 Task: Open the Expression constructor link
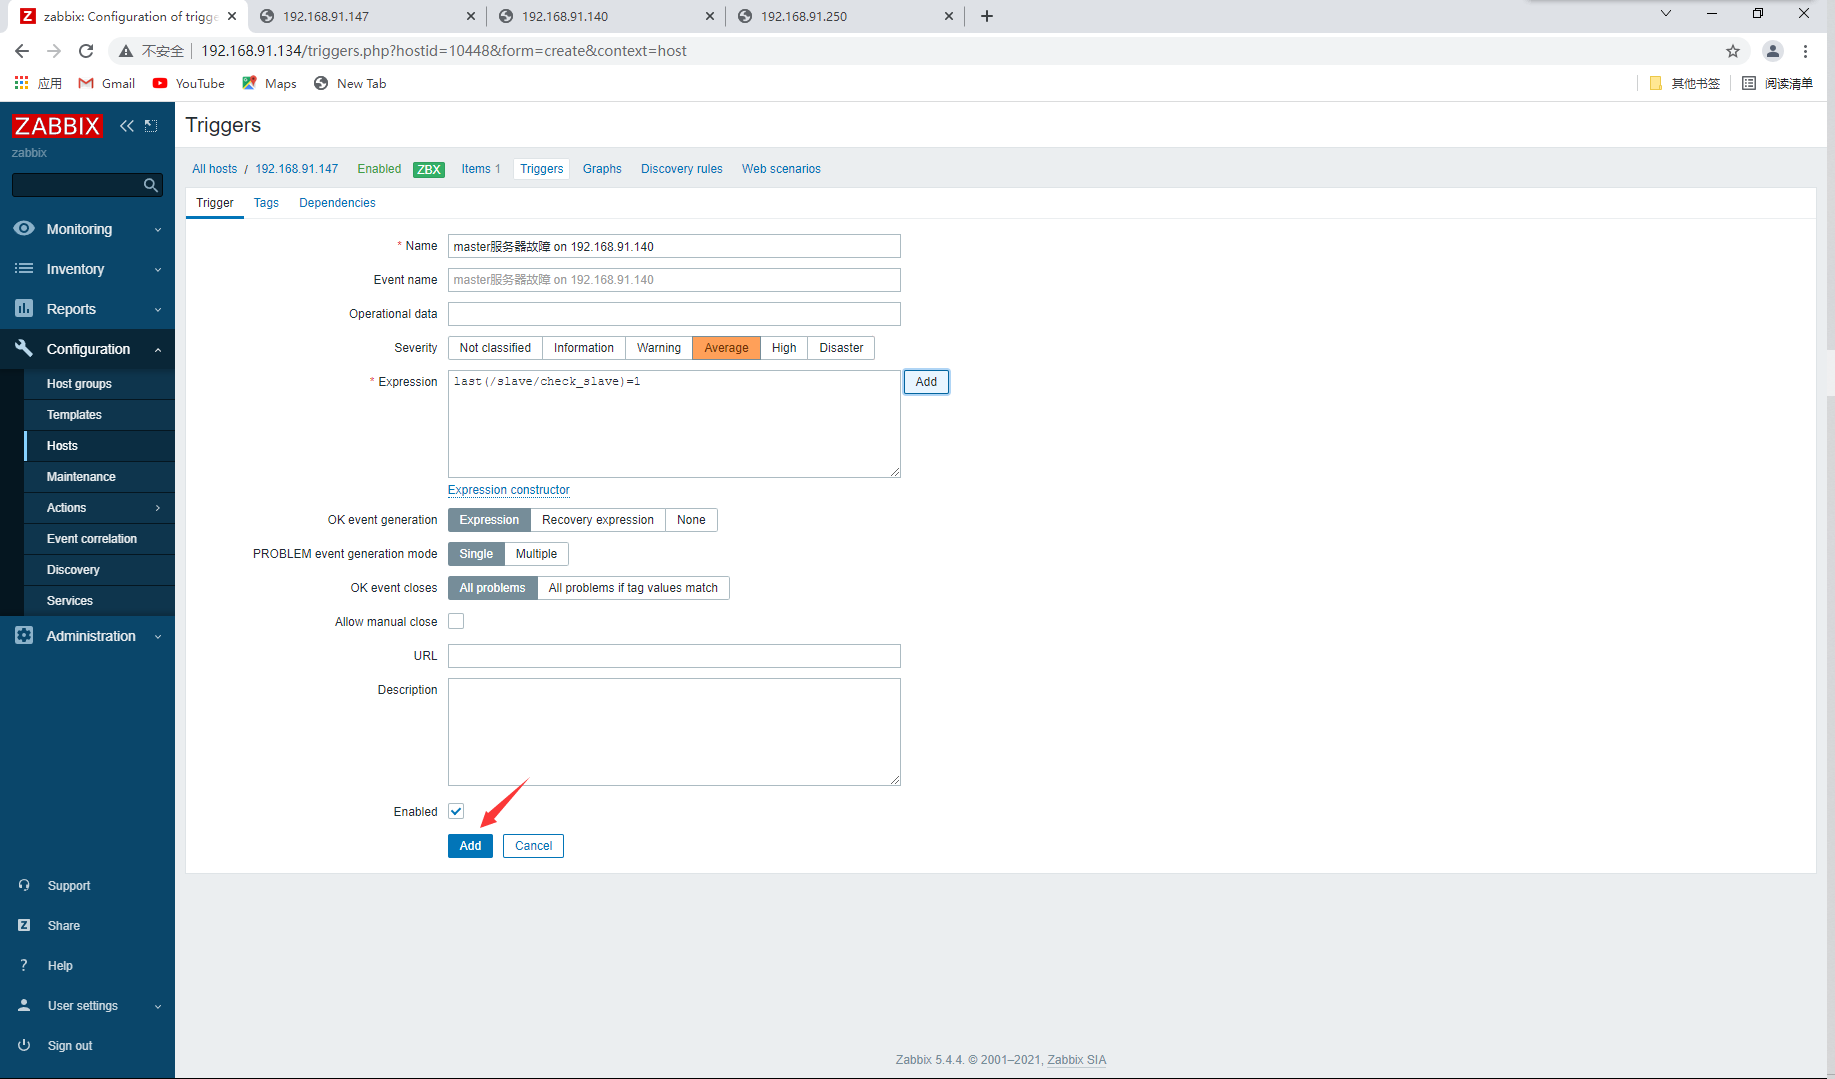click(509, 490)
